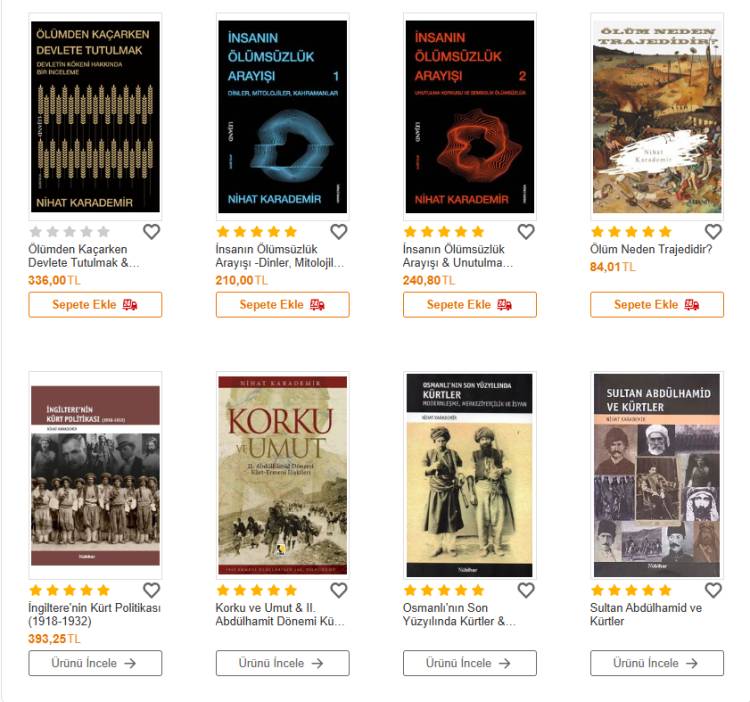The image size is (750, 702).
Task: Click the İngiltere'nin Kürt Politikası (1918-1932) title
Action: 94,614
